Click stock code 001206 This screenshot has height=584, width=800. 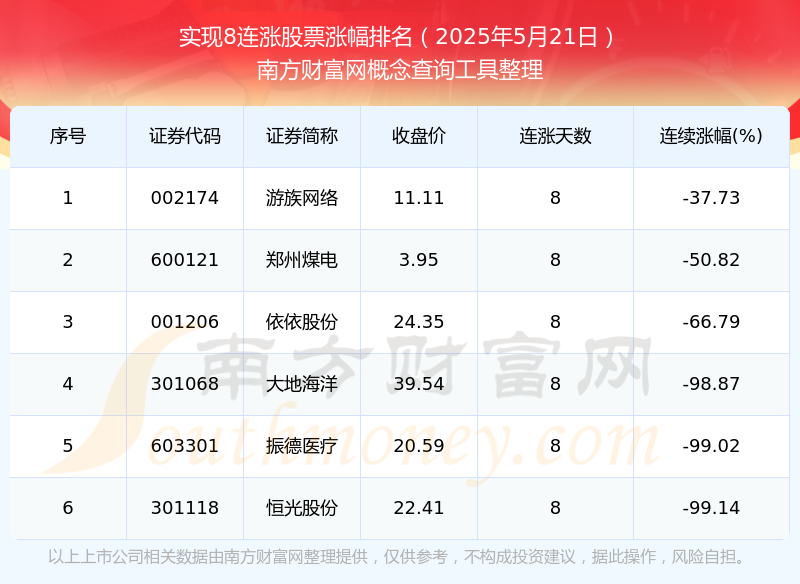point(185,322)
